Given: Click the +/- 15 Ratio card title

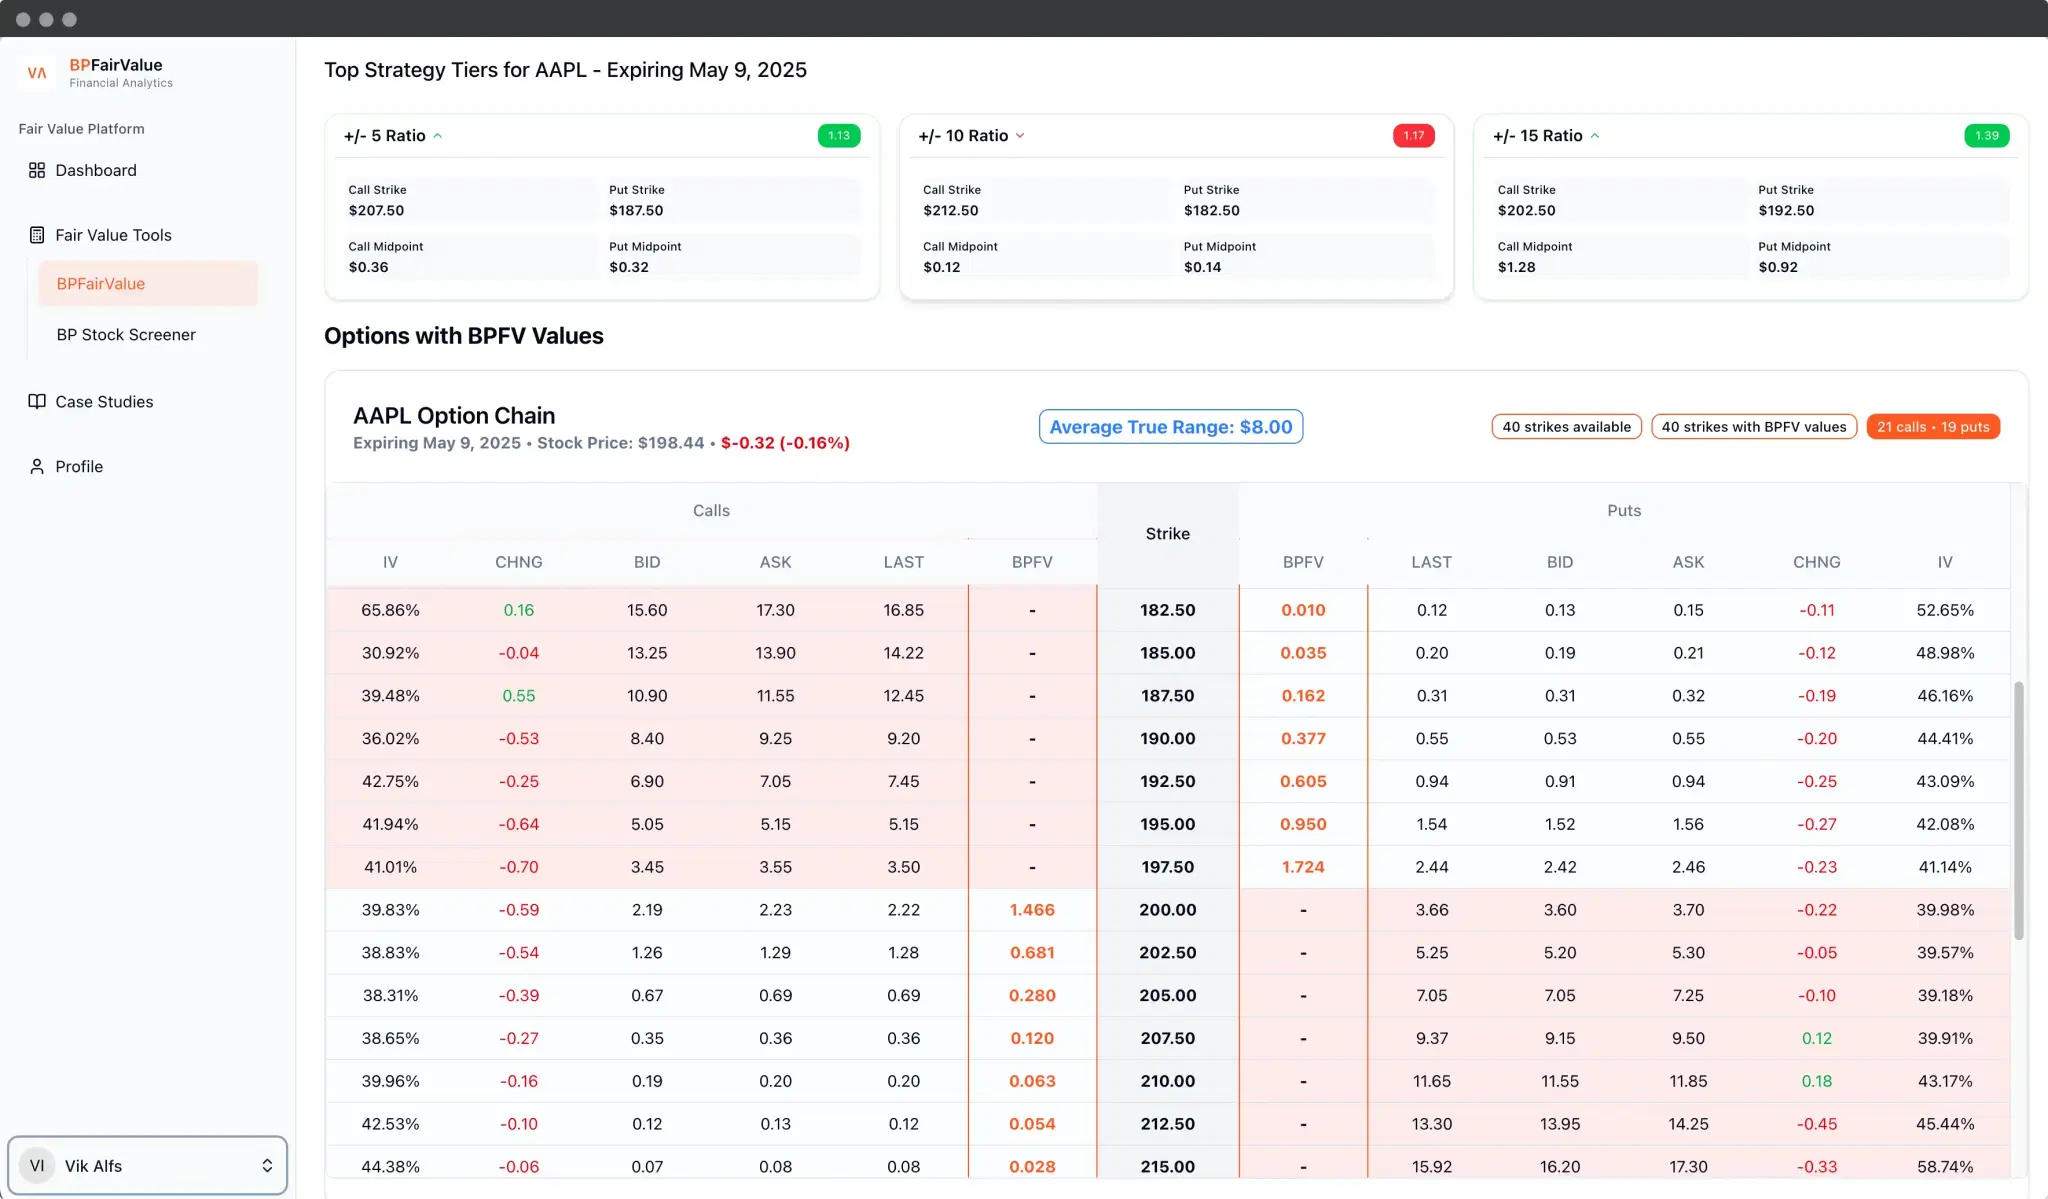Looking at the screenshot, I should pyautogui.click(x=1538, y=136).
